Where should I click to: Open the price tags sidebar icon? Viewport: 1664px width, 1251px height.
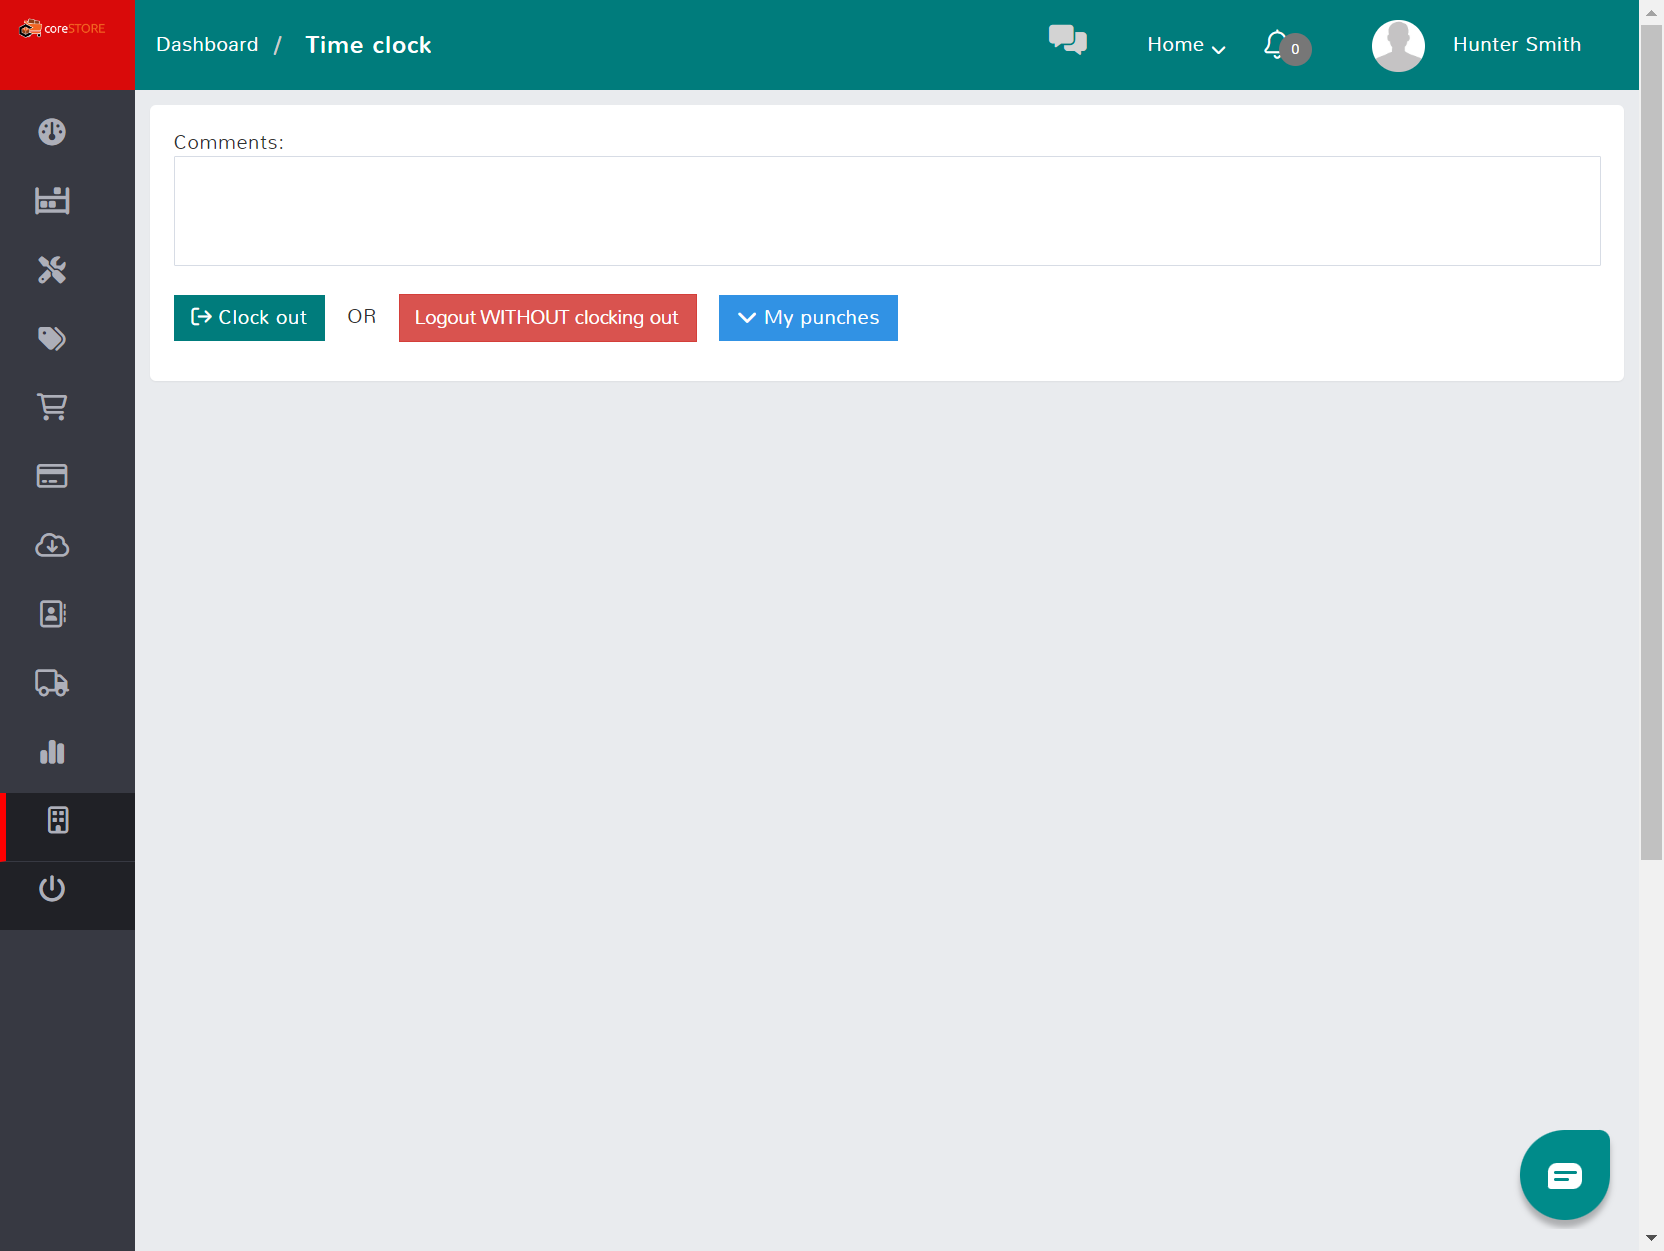[x=52, y=339]
